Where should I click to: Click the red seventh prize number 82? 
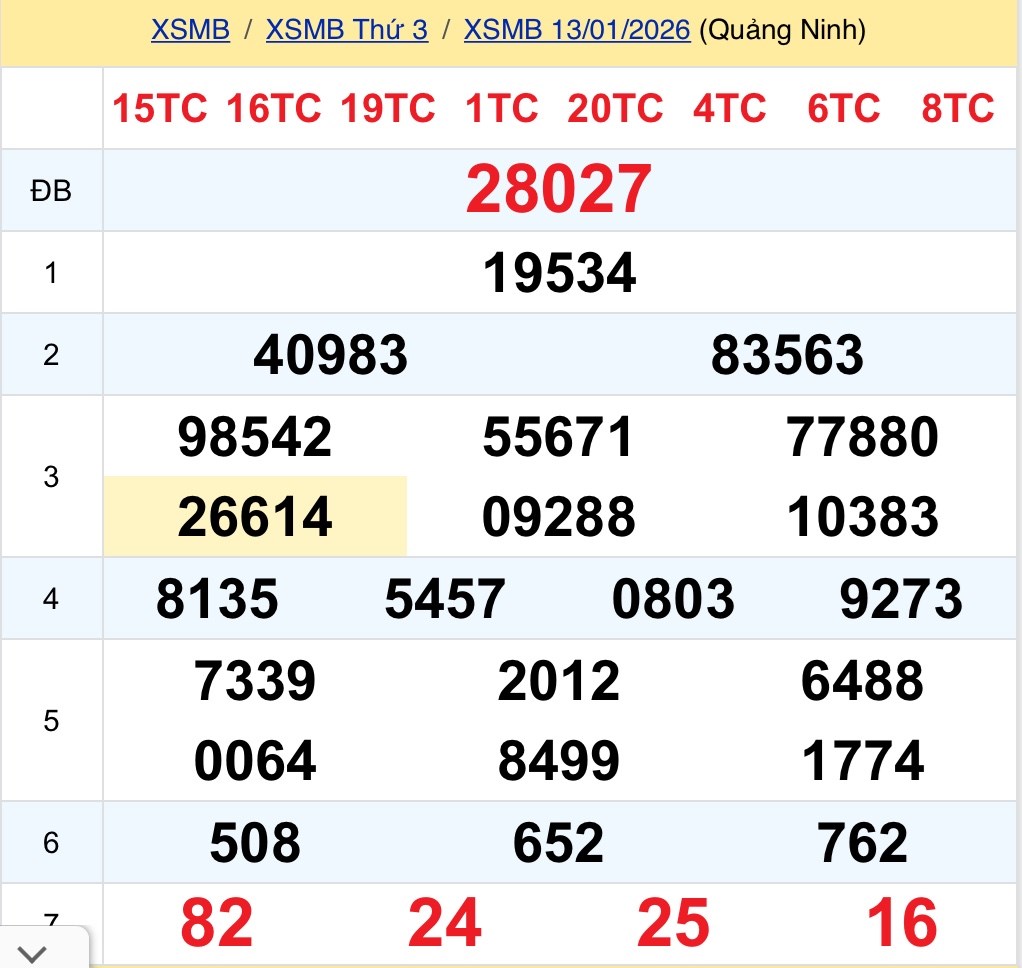(217, 923)
